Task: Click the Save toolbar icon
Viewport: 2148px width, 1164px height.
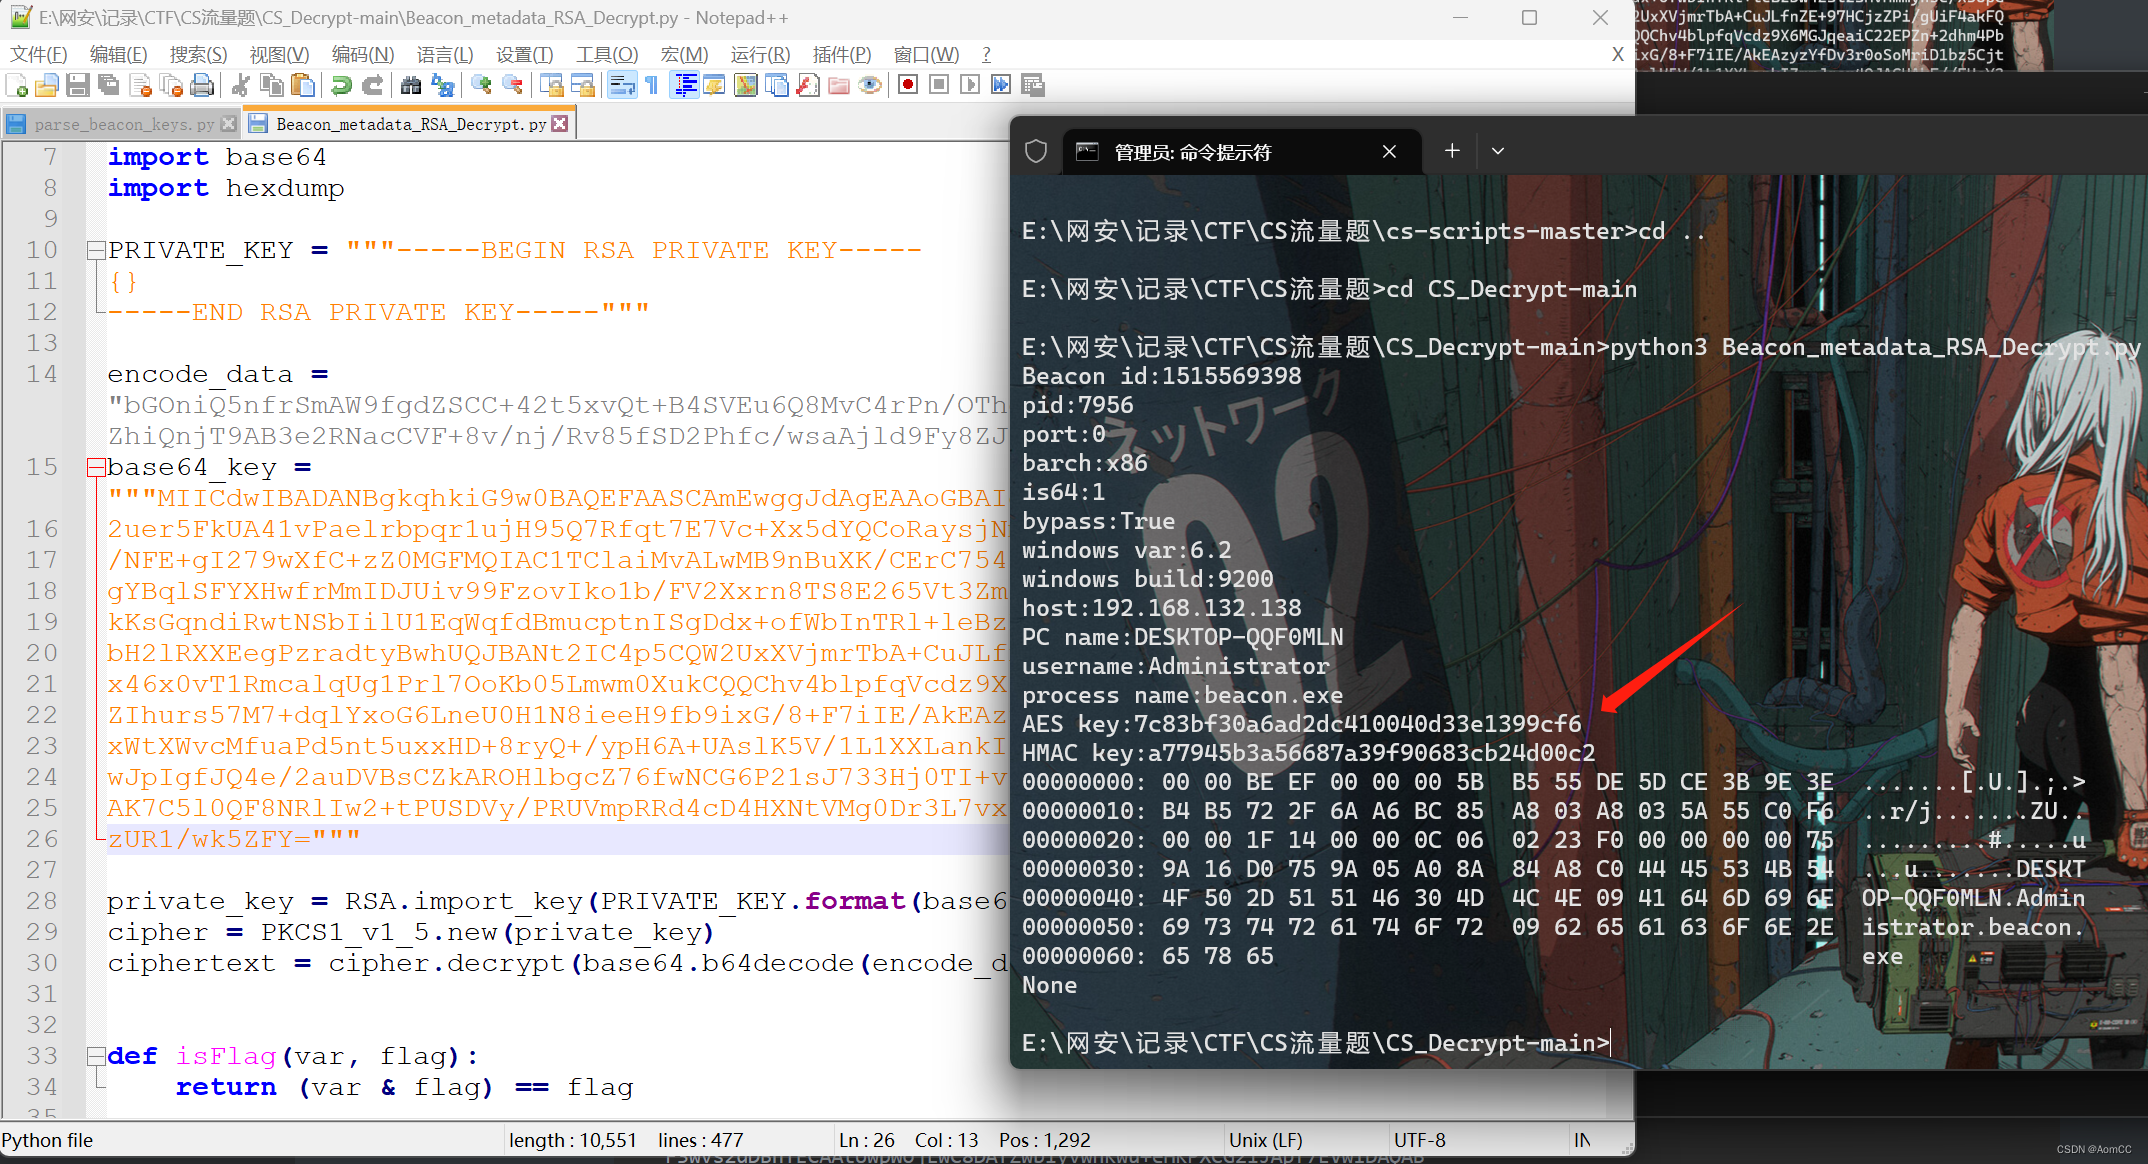Action: point(78,86)
